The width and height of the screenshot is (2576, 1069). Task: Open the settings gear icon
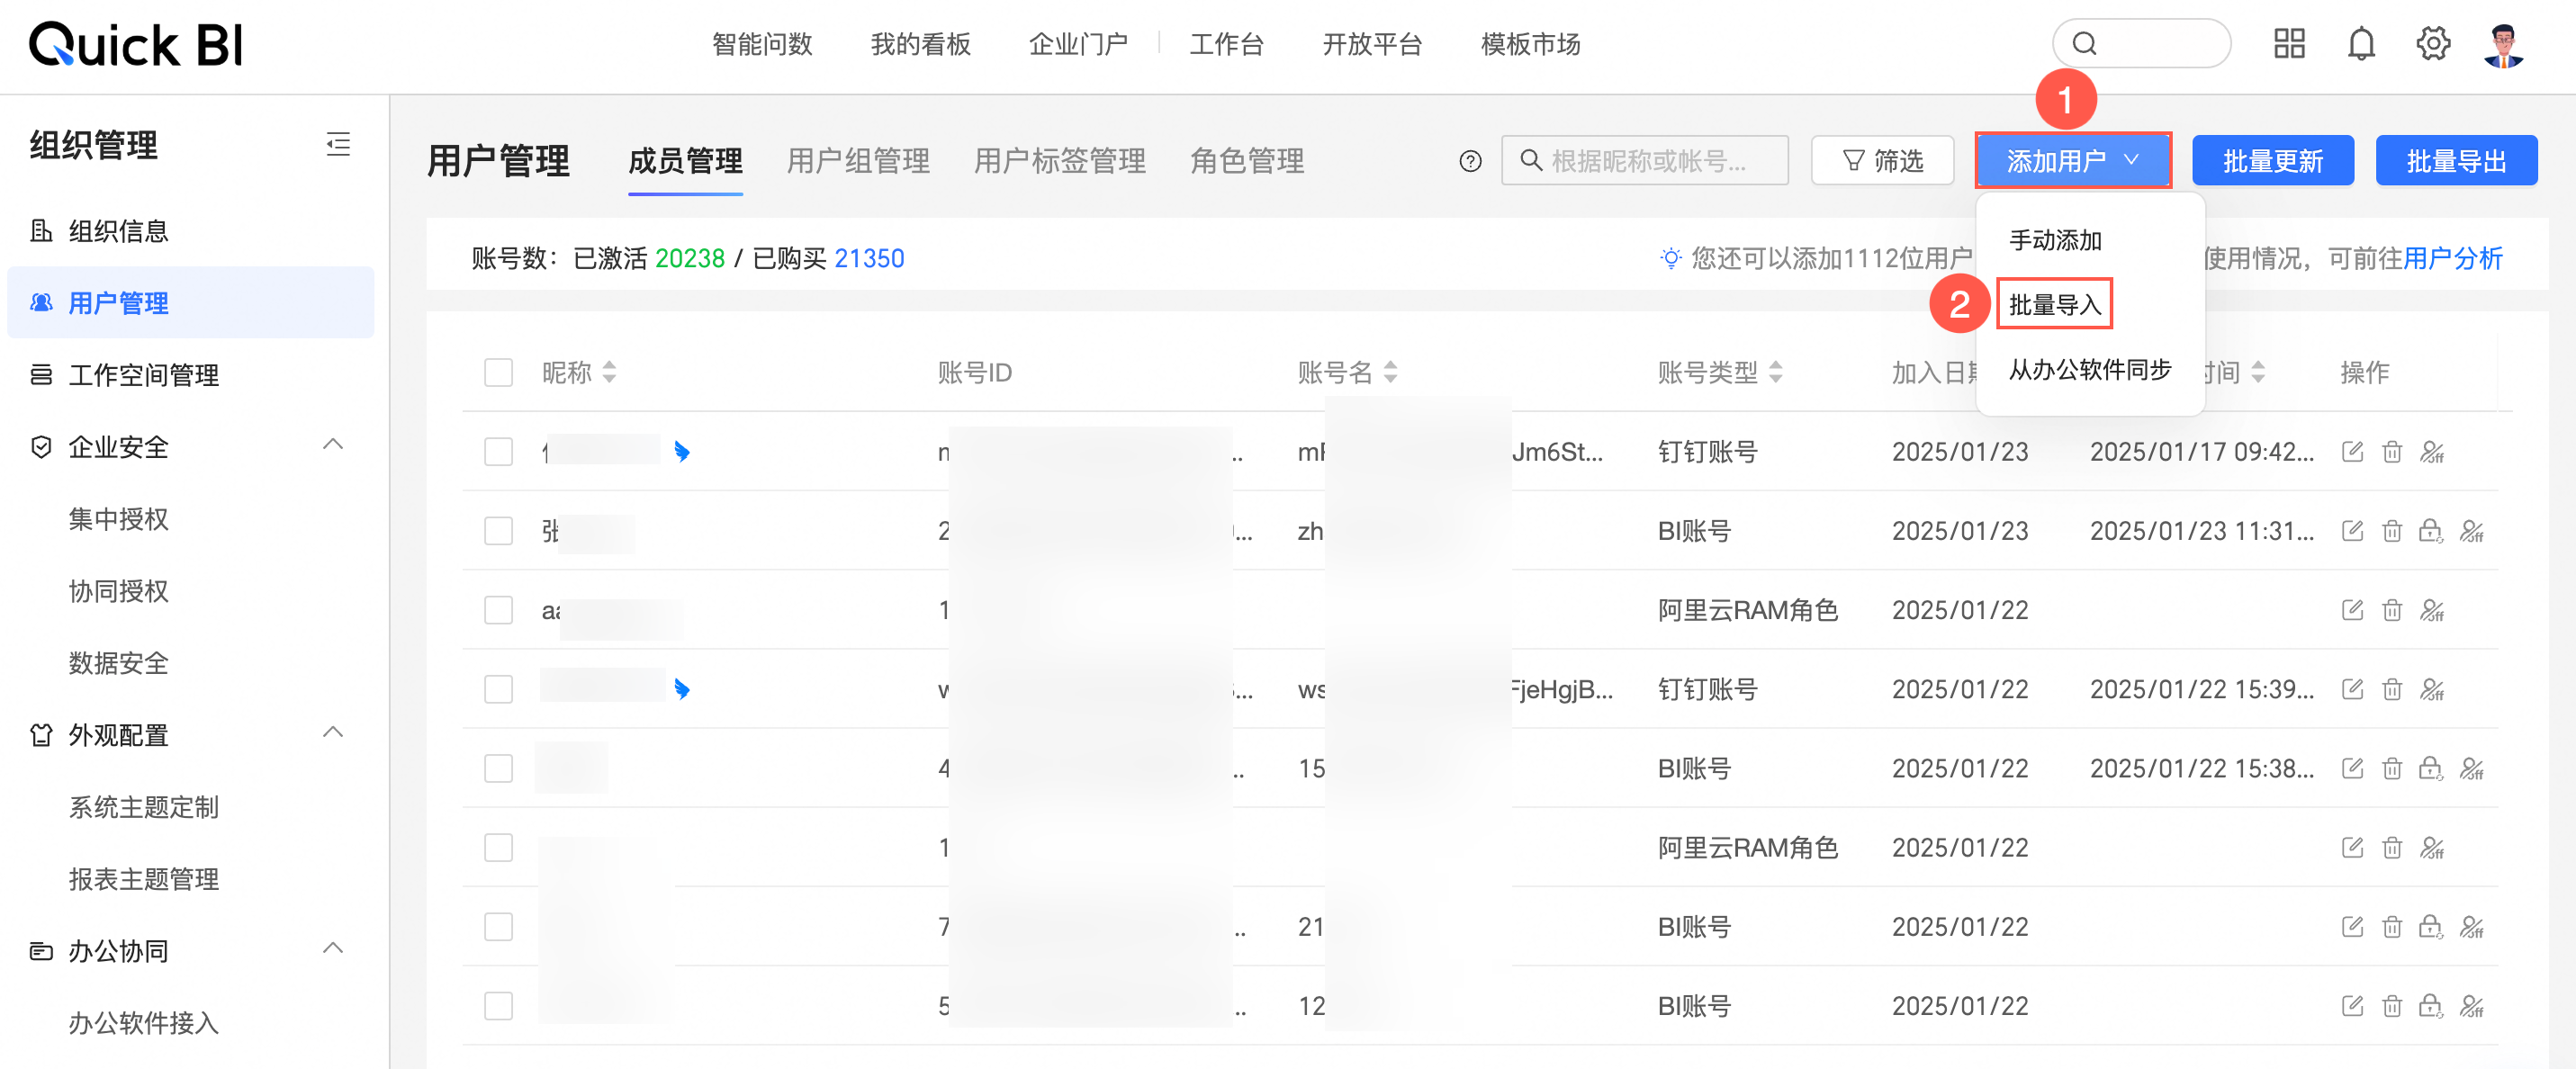(x=2432, y=44)
